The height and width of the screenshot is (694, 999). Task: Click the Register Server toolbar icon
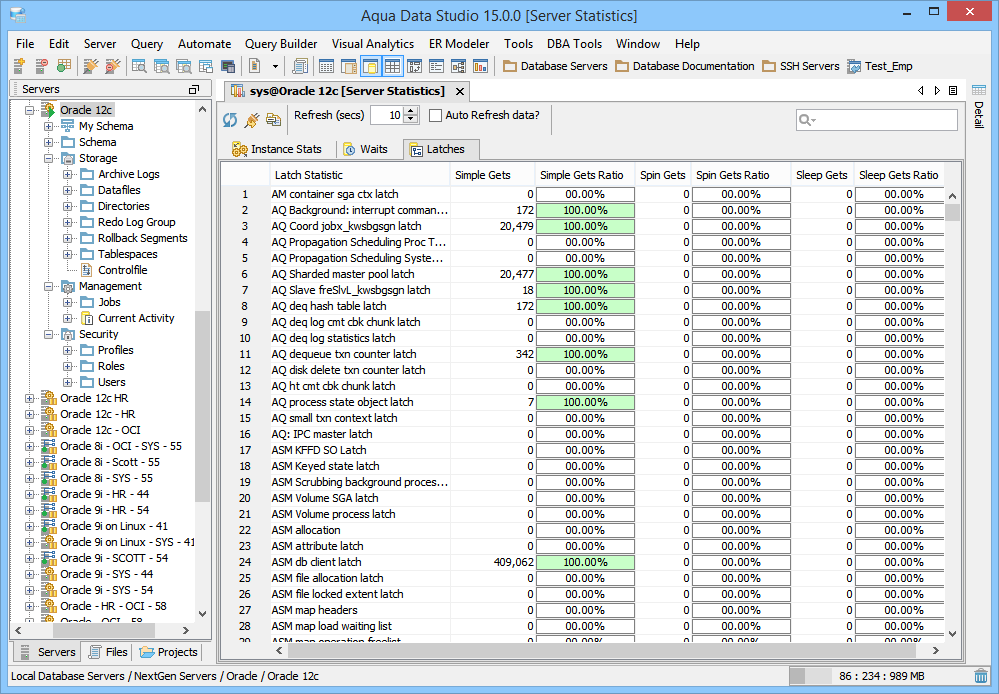click(x=19, y=67)
